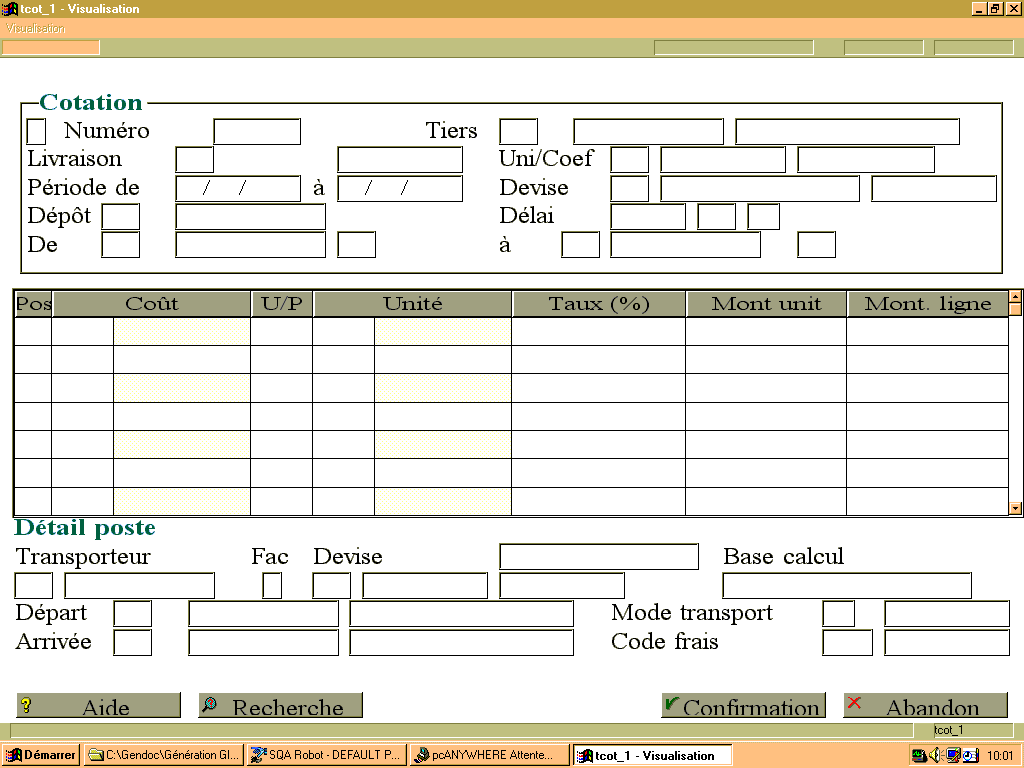Switch to SQA Robot taskbar item
The width and height of the screenshot is (1024, 768).
[x=327, y=755]
